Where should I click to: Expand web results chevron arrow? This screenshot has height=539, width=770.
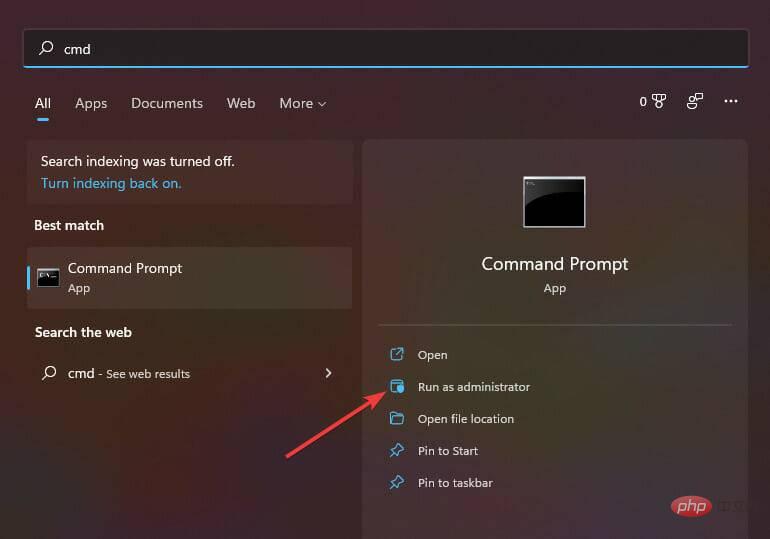tap(328, 373)
